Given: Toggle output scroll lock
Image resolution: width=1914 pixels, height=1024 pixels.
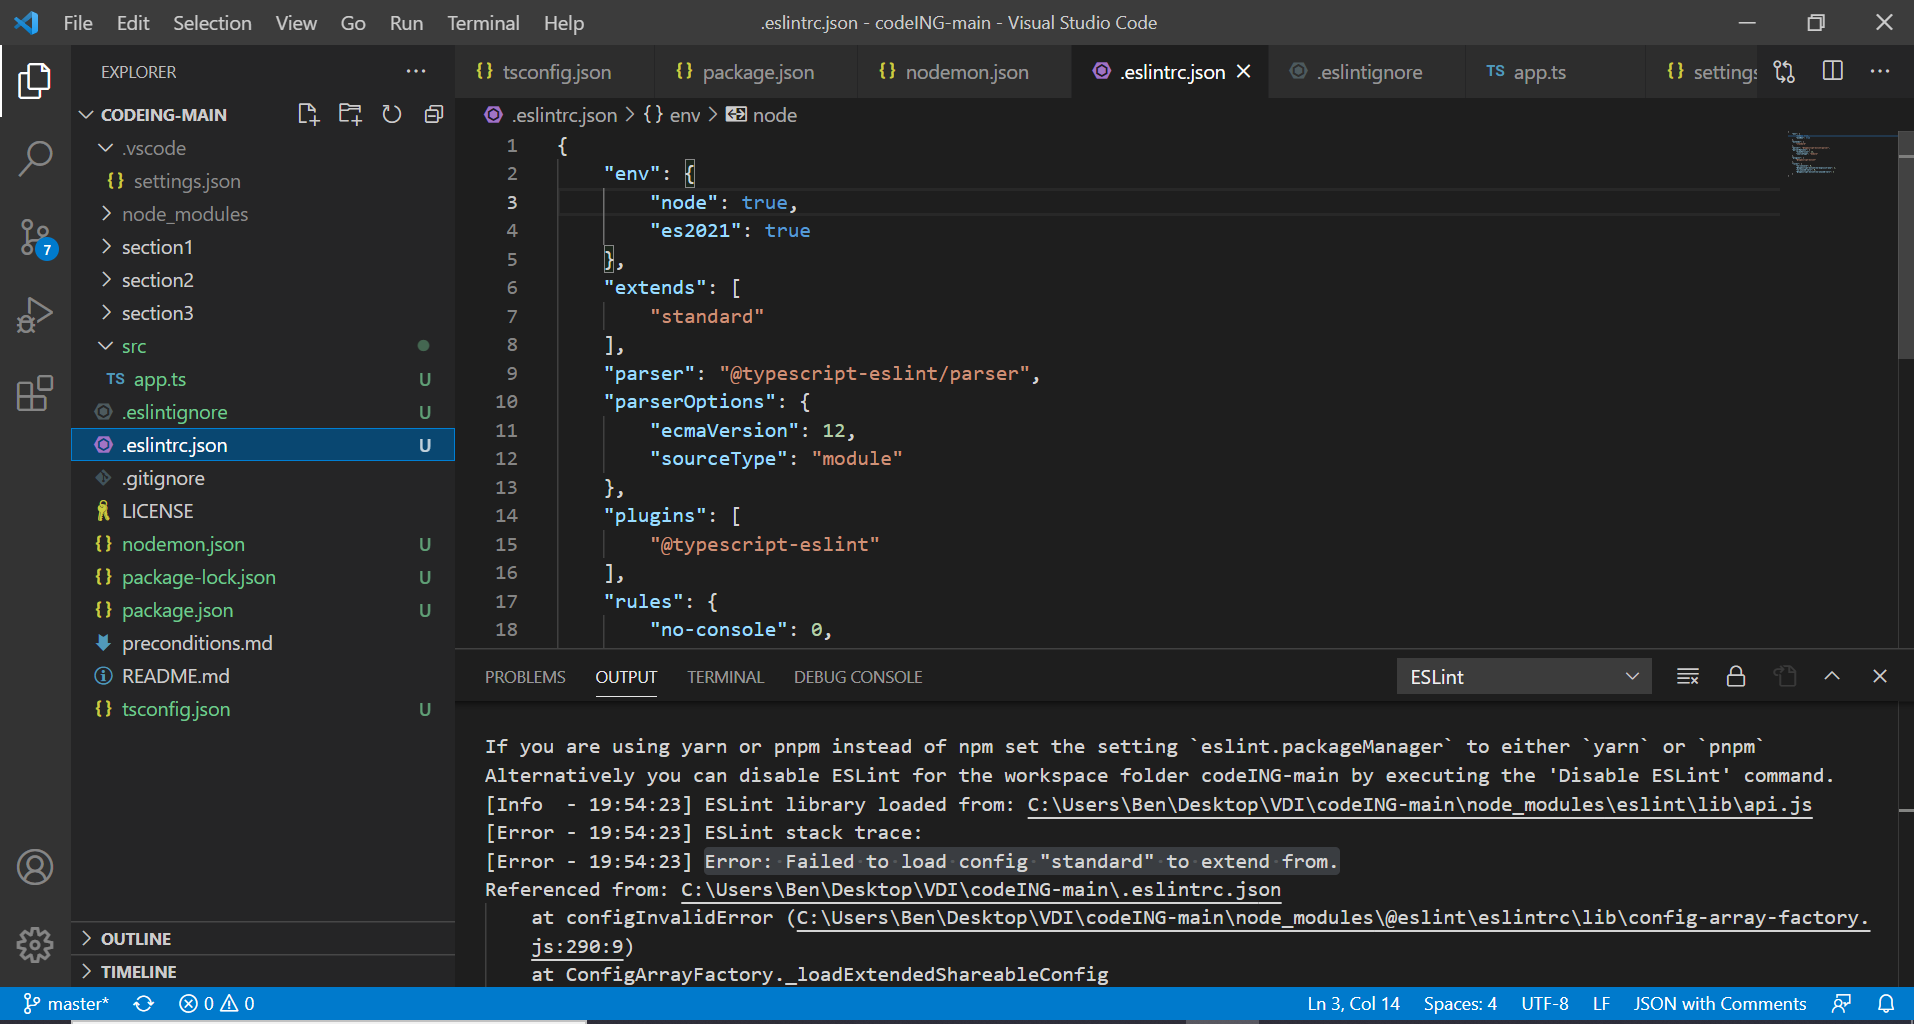Looking at the screenshot, I should (x=1736, y=676).
